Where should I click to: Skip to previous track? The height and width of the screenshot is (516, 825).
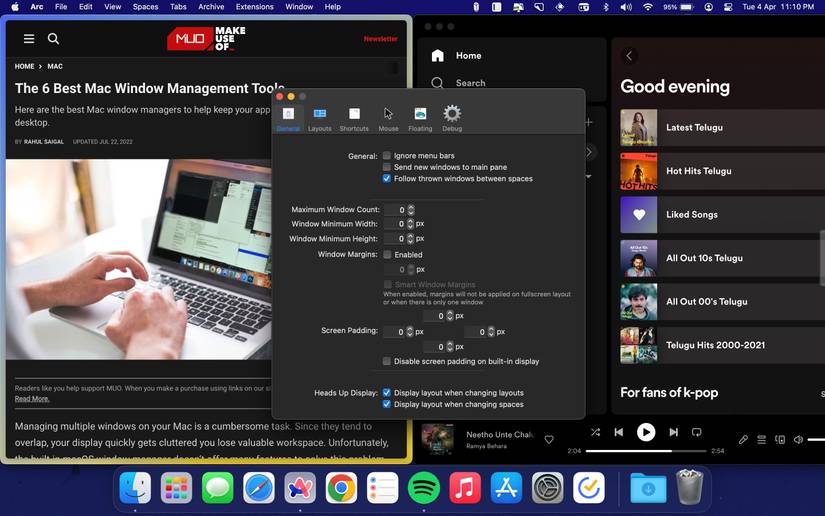(619, 432)
